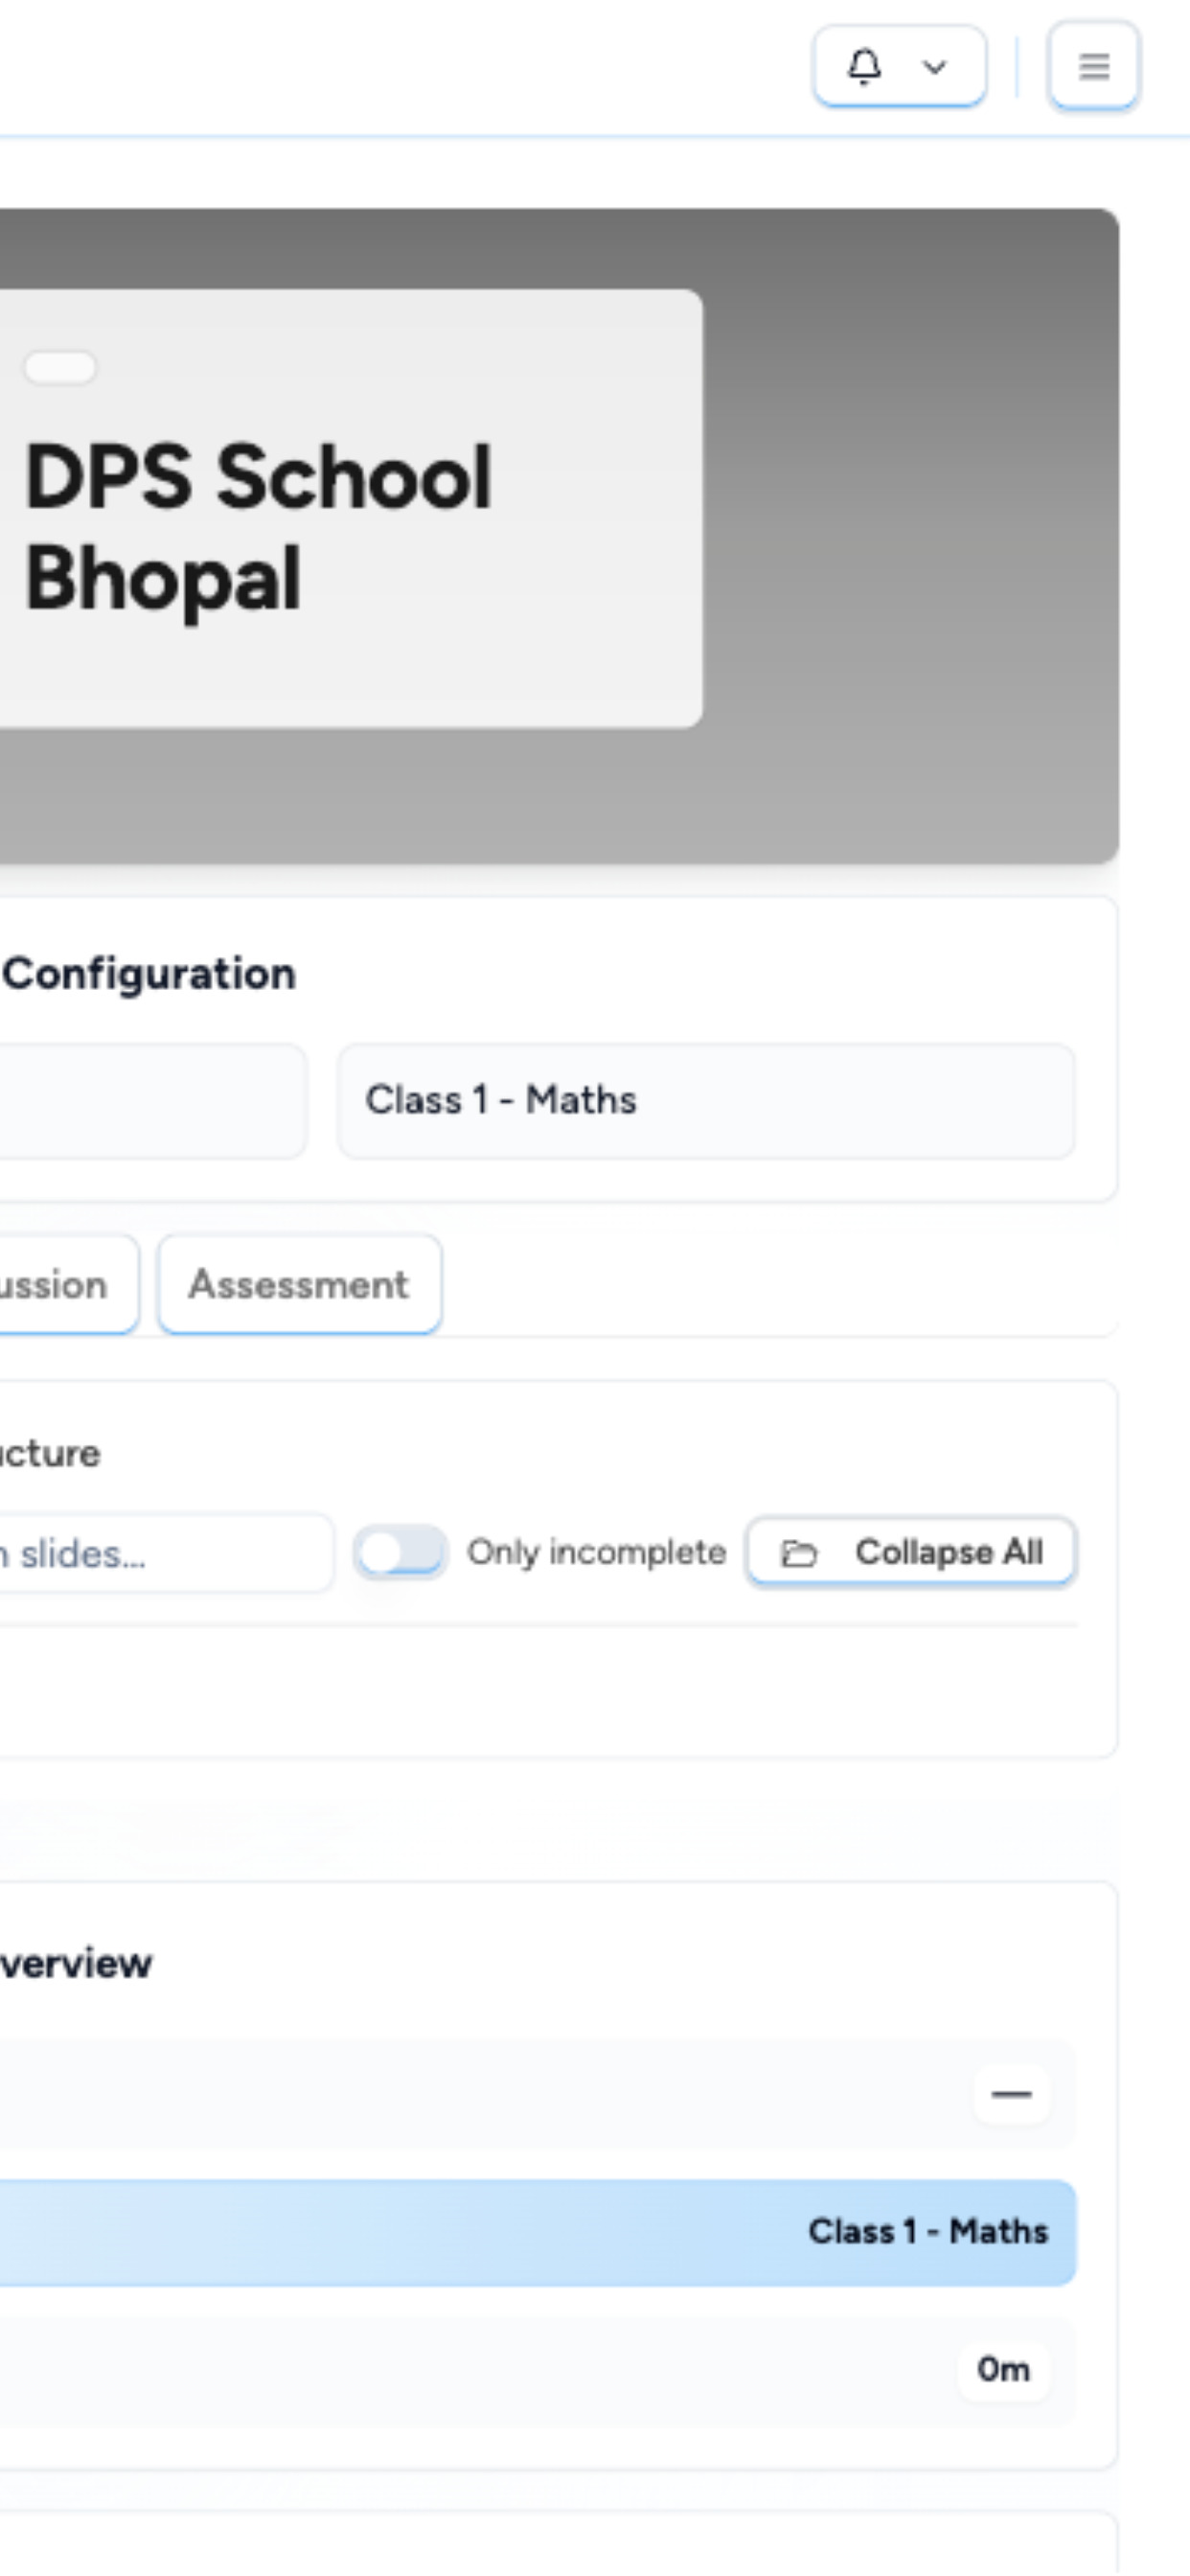Click the folder icon in Collapse All
The image size is (1190, 2576).
point(798,1553)
